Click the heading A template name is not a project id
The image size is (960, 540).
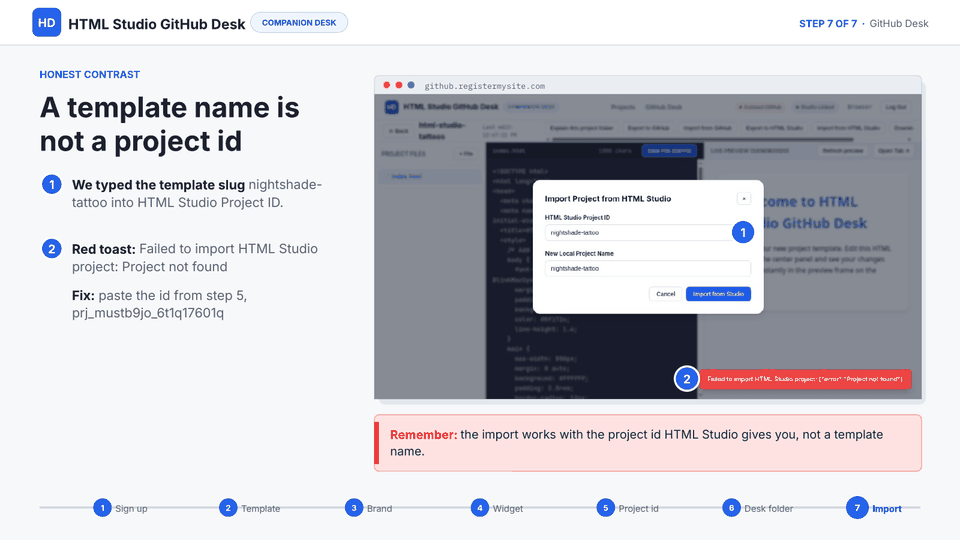170,124
